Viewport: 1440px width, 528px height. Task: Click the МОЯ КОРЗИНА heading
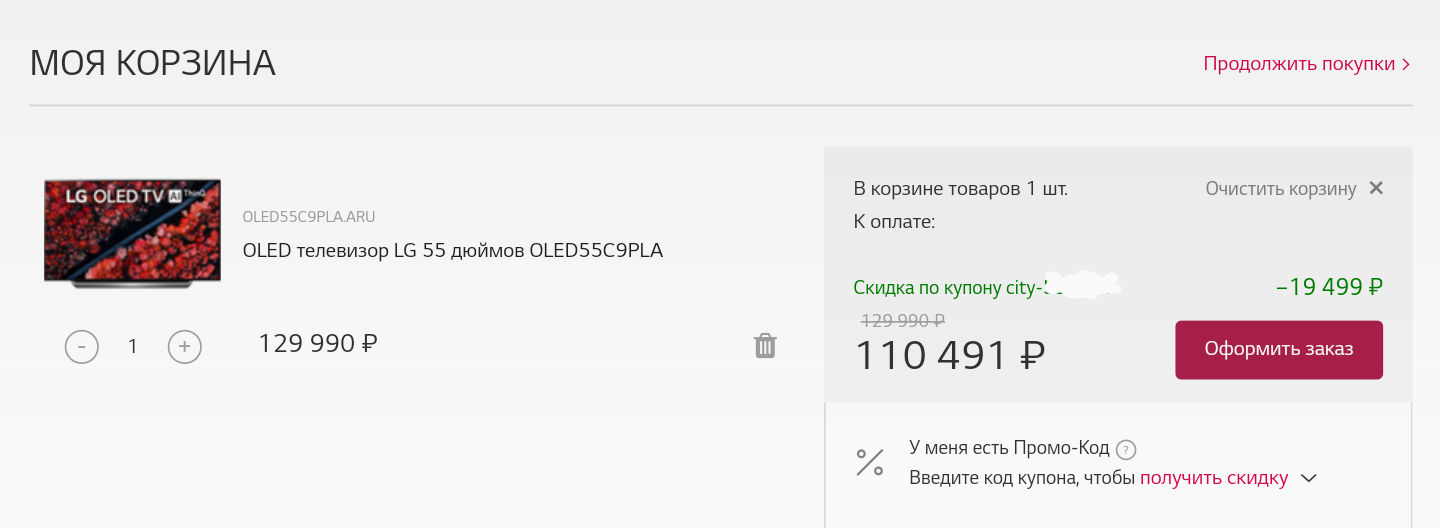pyautogui.click(x=153, y=63)
